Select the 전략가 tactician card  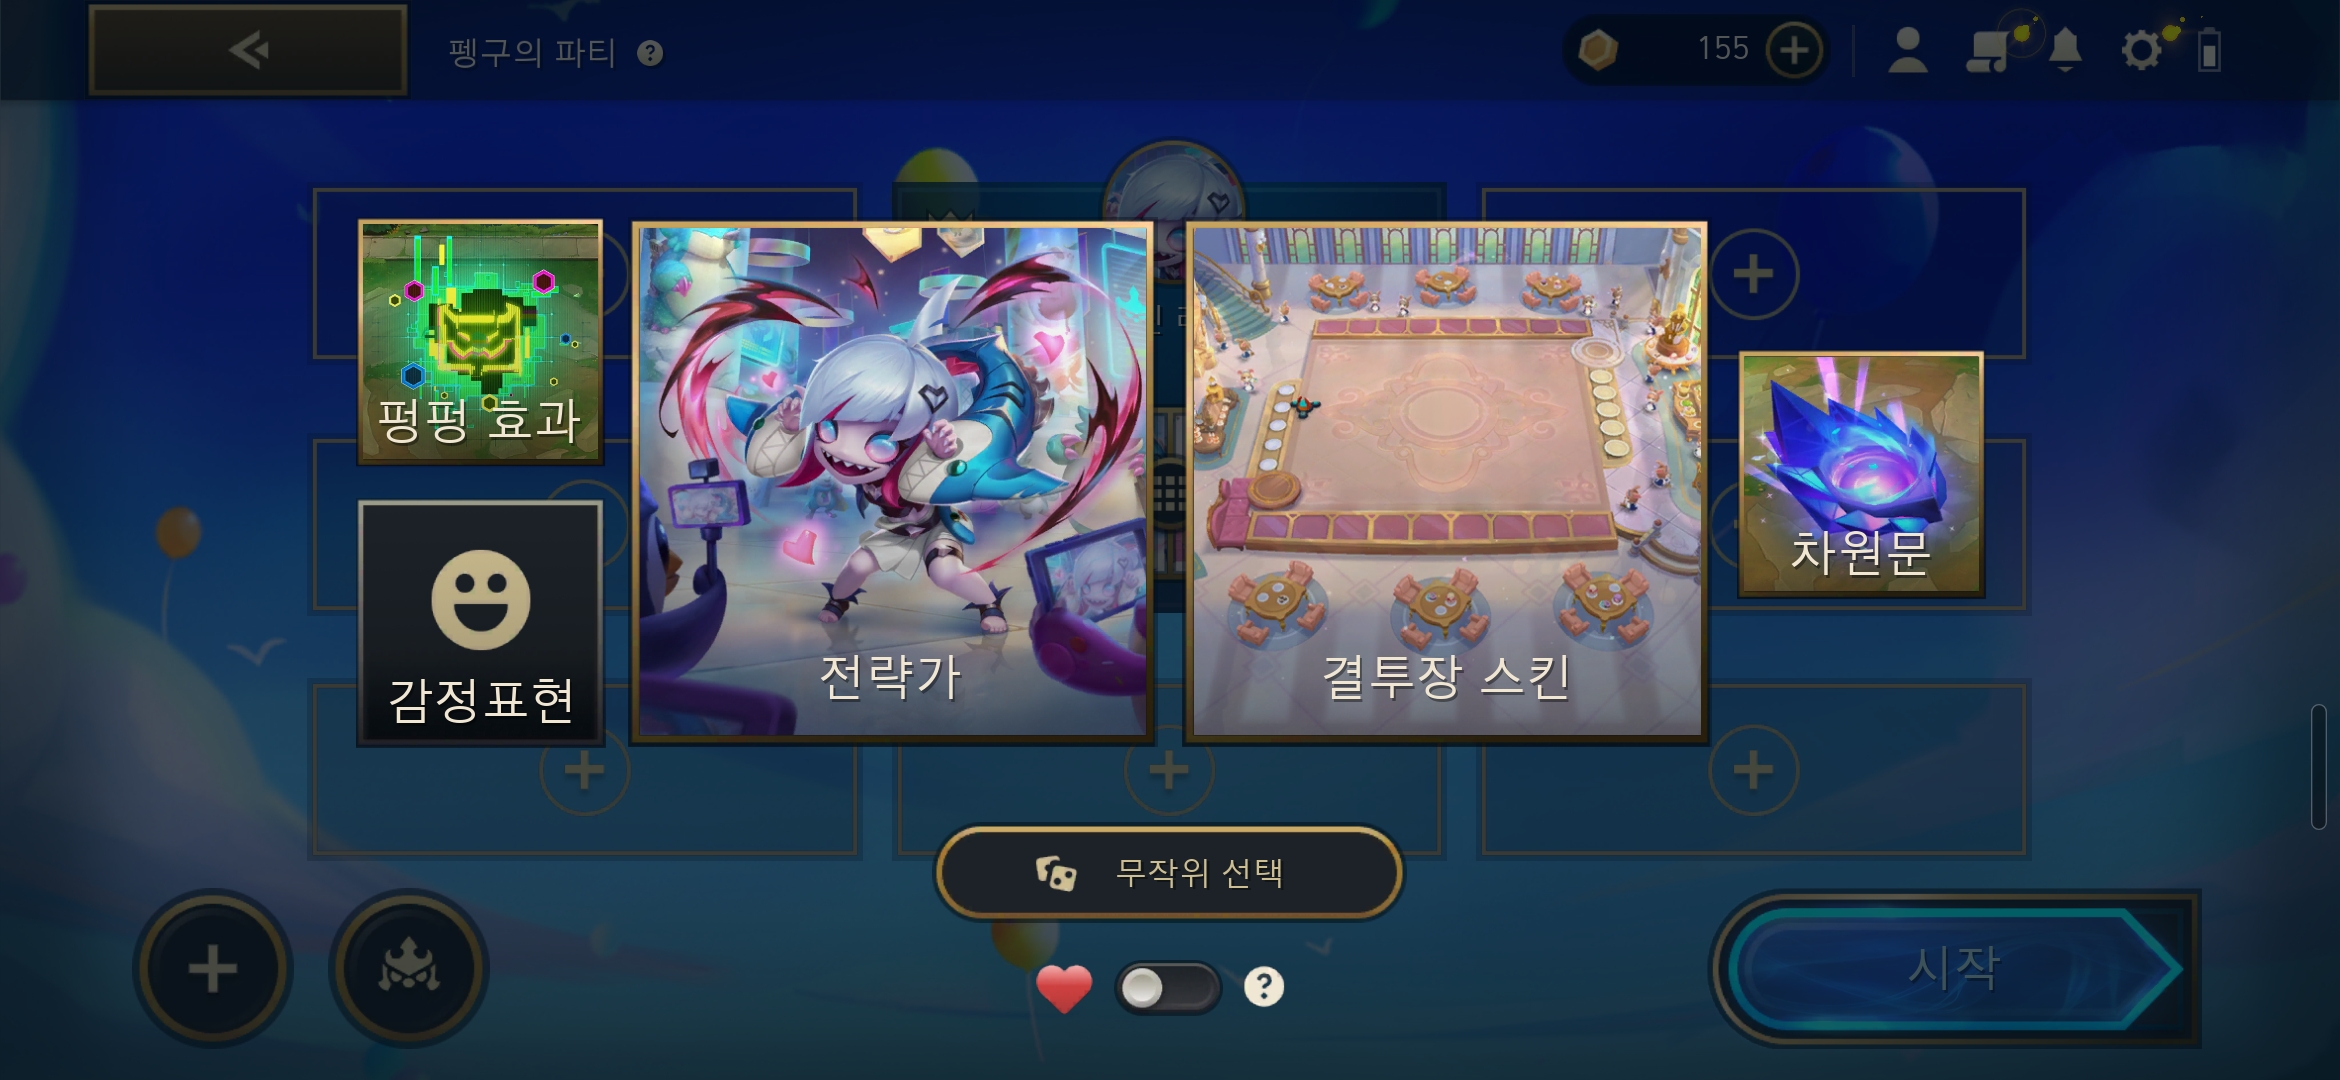(x=892, y=482)
